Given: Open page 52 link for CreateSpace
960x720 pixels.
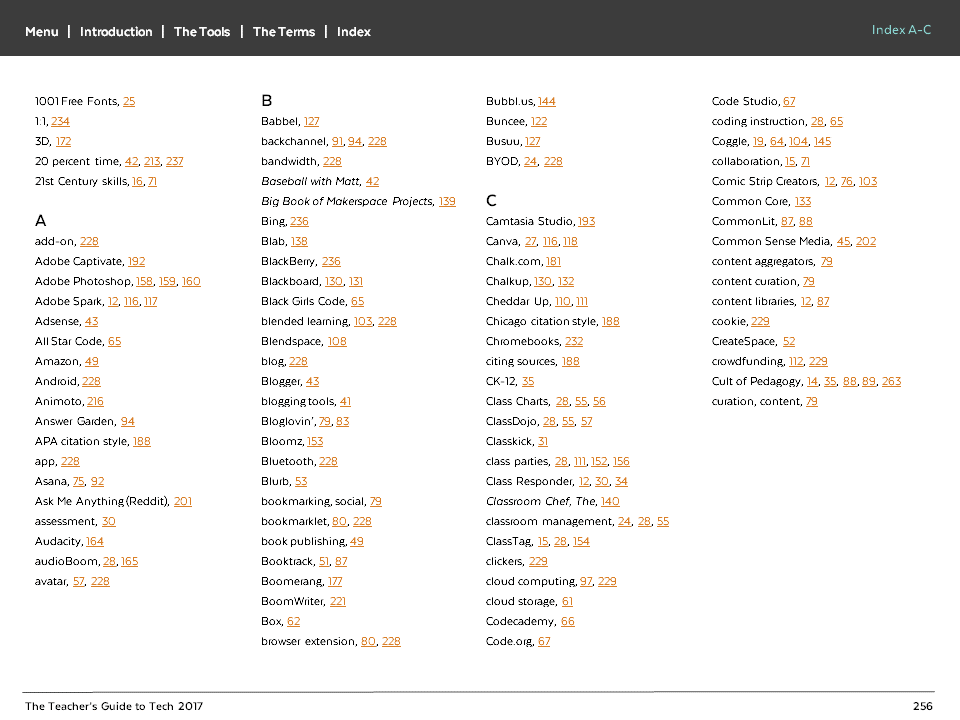Looking at the screenshot, I should [789, 342].
